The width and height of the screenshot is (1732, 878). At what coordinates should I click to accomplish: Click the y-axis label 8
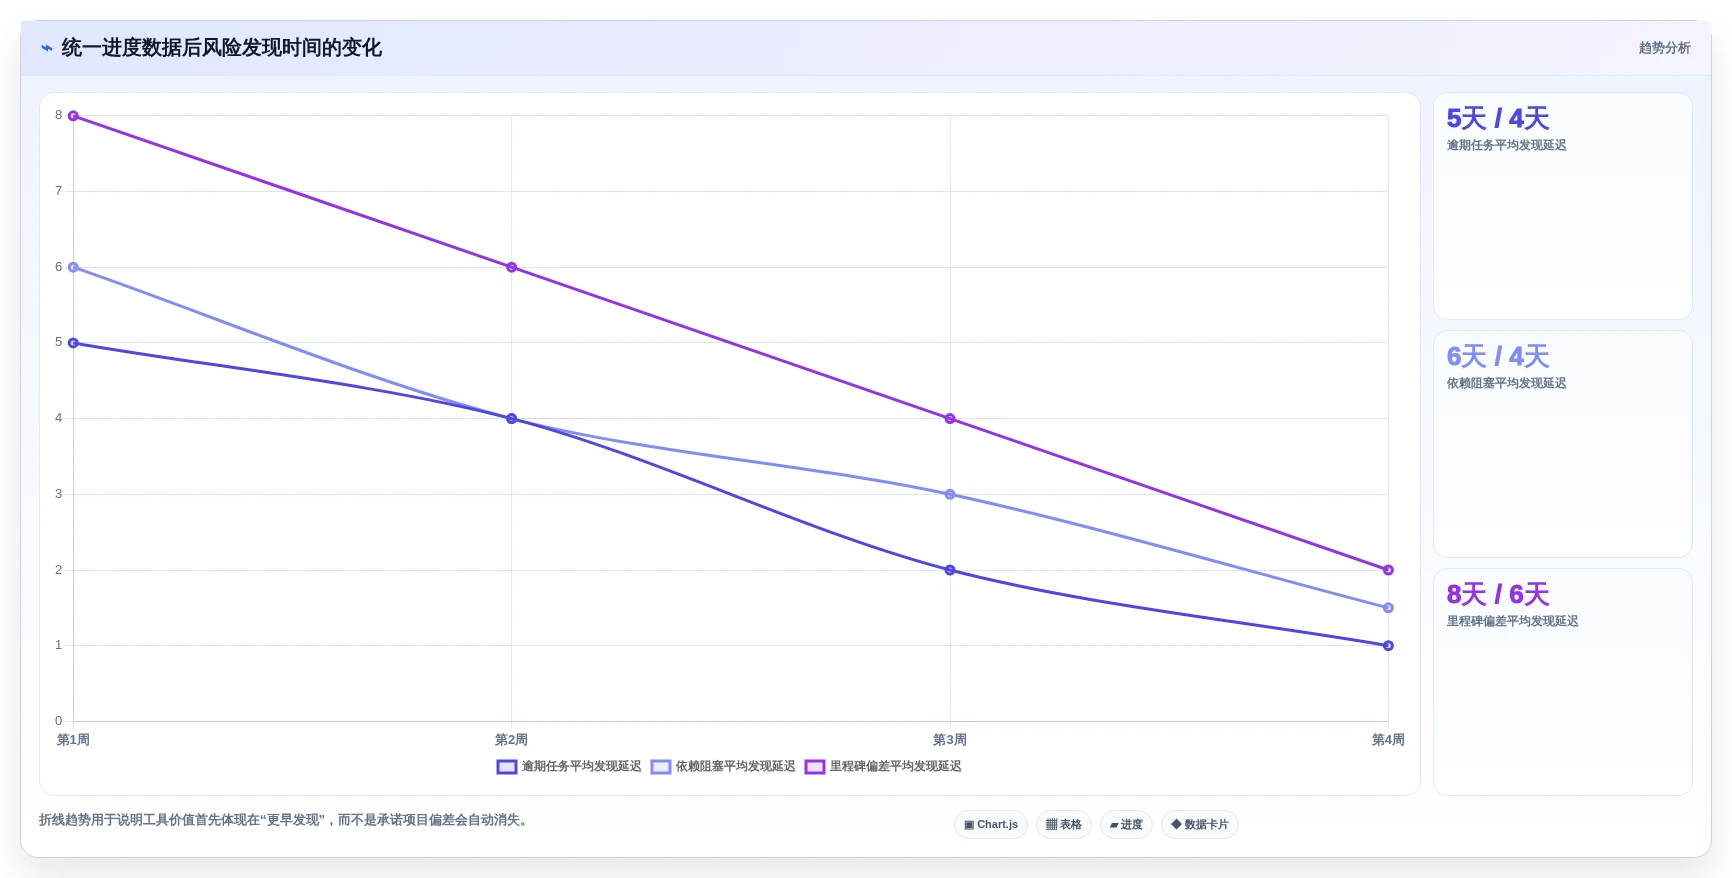click(x=58, y=115)
